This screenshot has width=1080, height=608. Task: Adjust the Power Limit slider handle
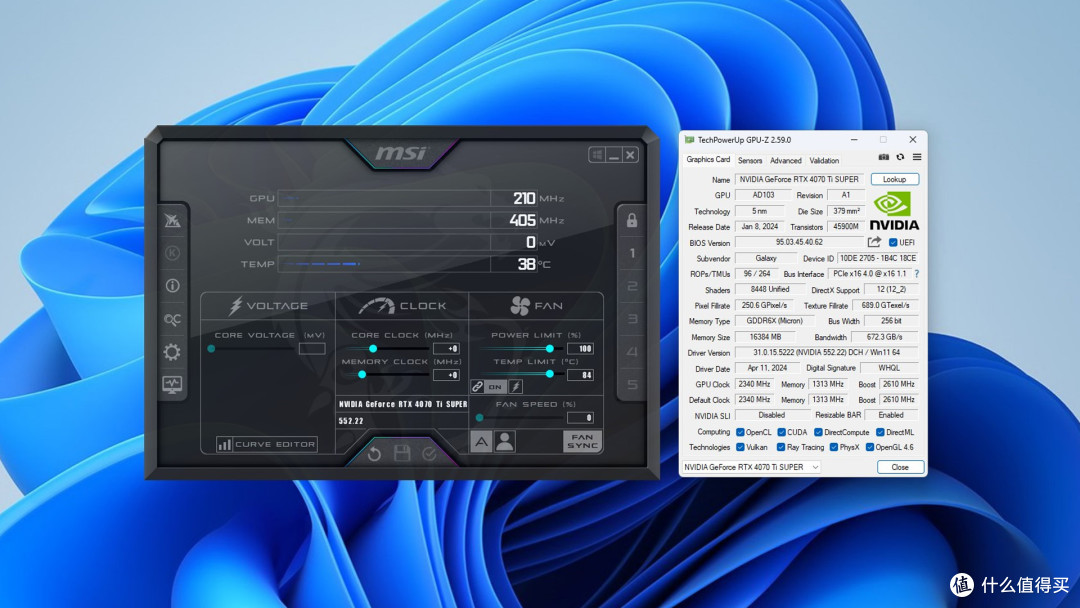pos(550,348)
